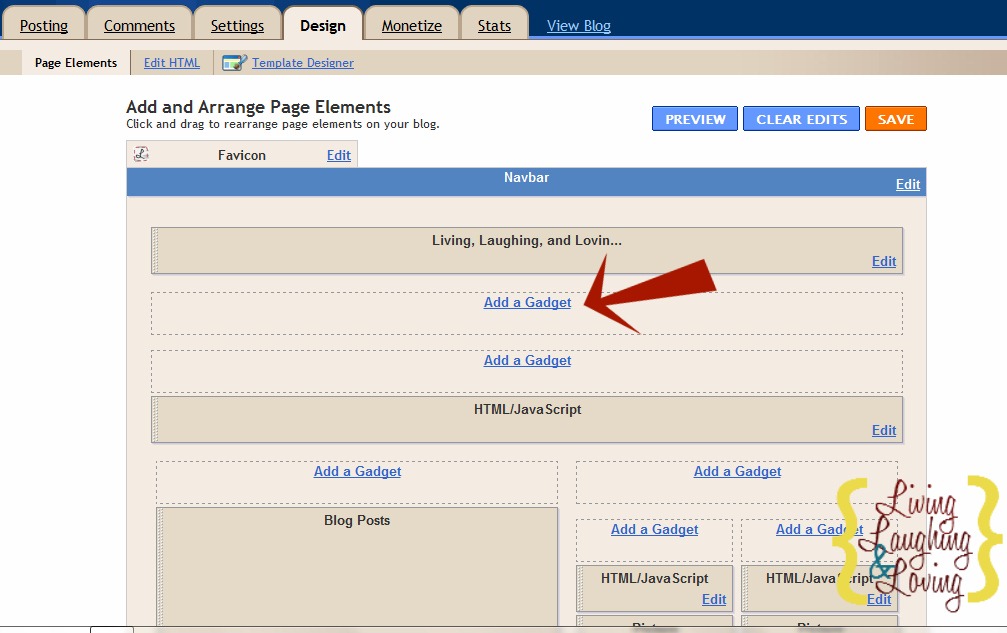Edit the right sidebar HTML/JavaScript gadget

(x=879, y=599)
